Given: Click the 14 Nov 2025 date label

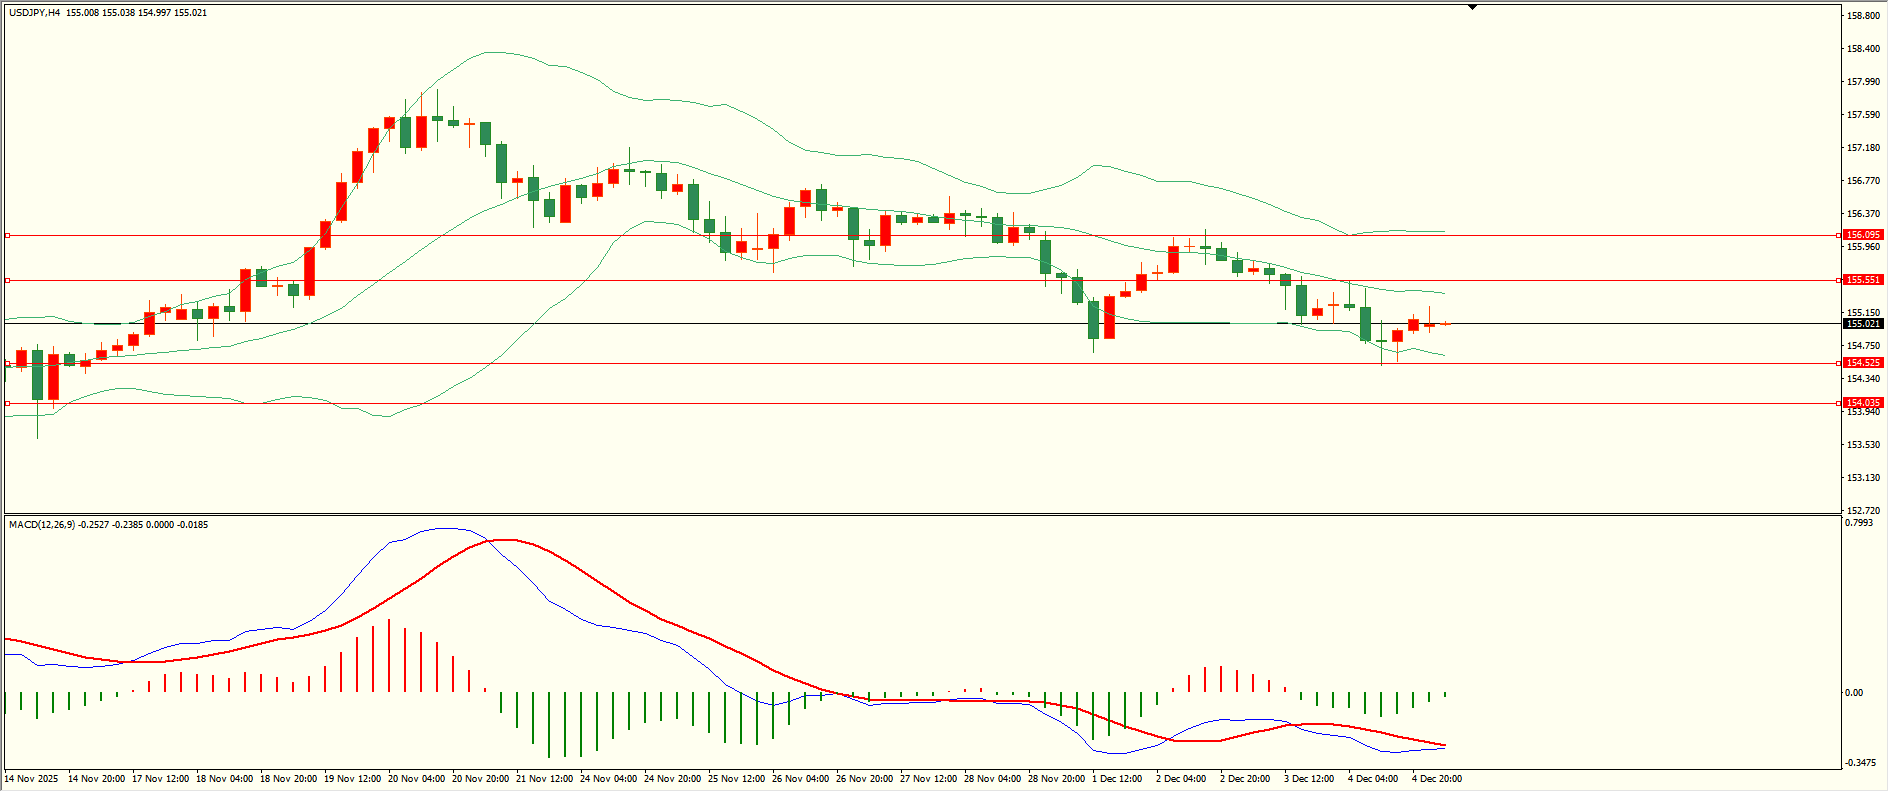Looking at the screenshot, I should 31,779.
